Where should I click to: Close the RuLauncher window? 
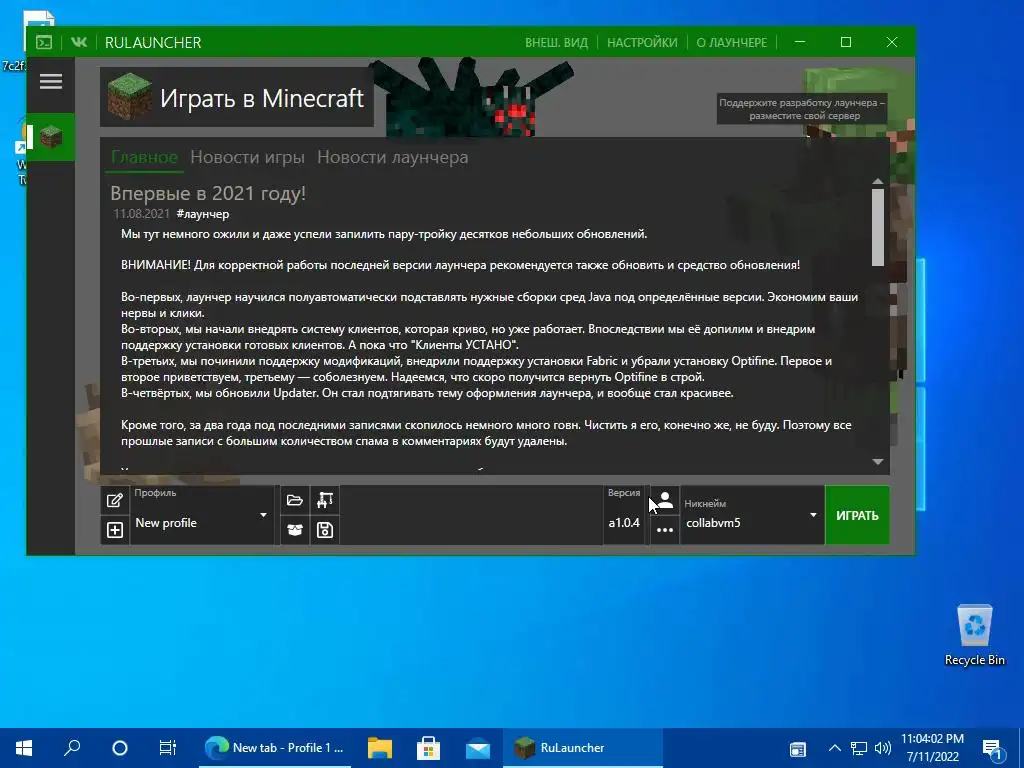[891, 42]
